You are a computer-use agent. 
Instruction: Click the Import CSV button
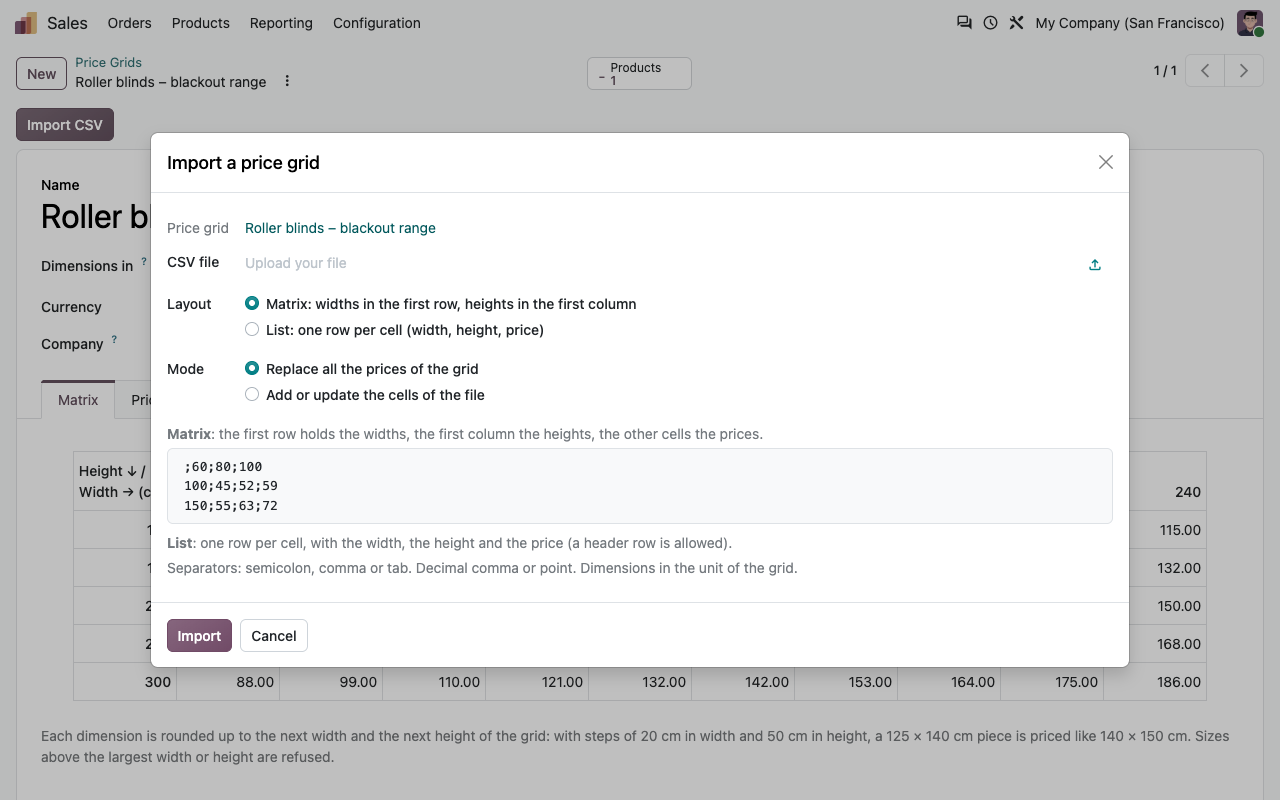coord(65,125)
